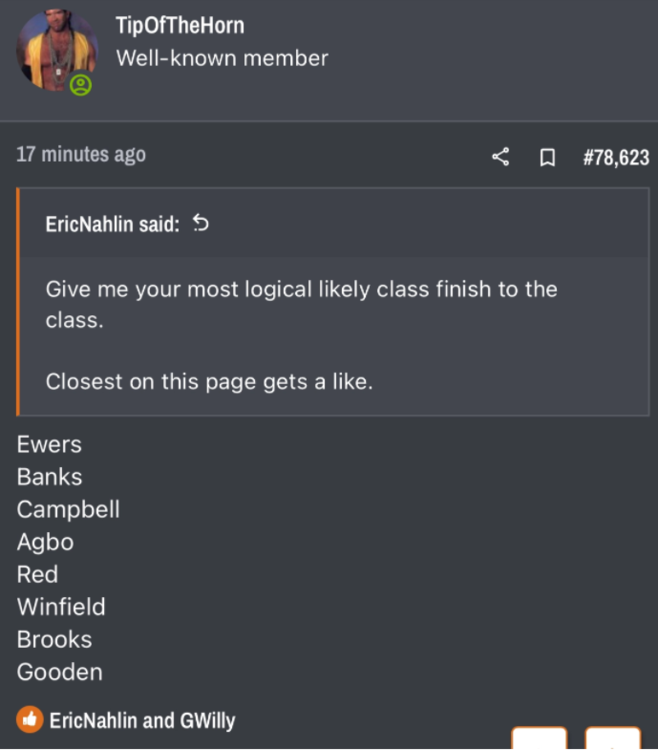Click 'Closest on this page gets a like' line
This screenshot has height=750, width=658.
(208, 381)
